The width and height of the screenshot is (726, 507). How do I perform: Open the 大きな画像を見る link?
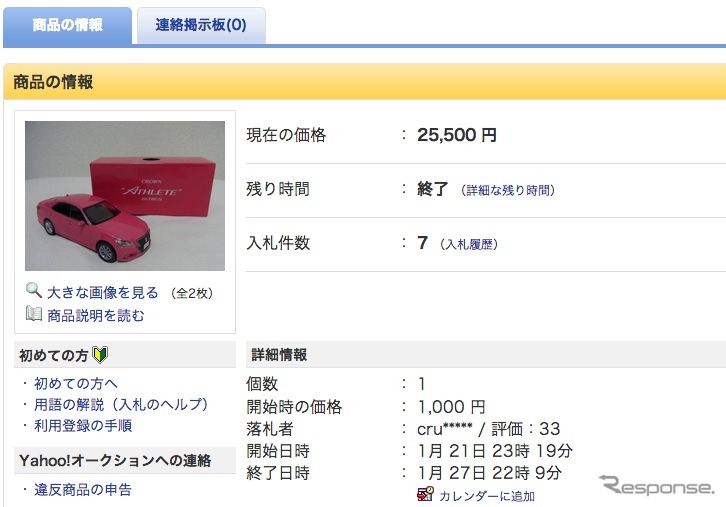[103, 293]
